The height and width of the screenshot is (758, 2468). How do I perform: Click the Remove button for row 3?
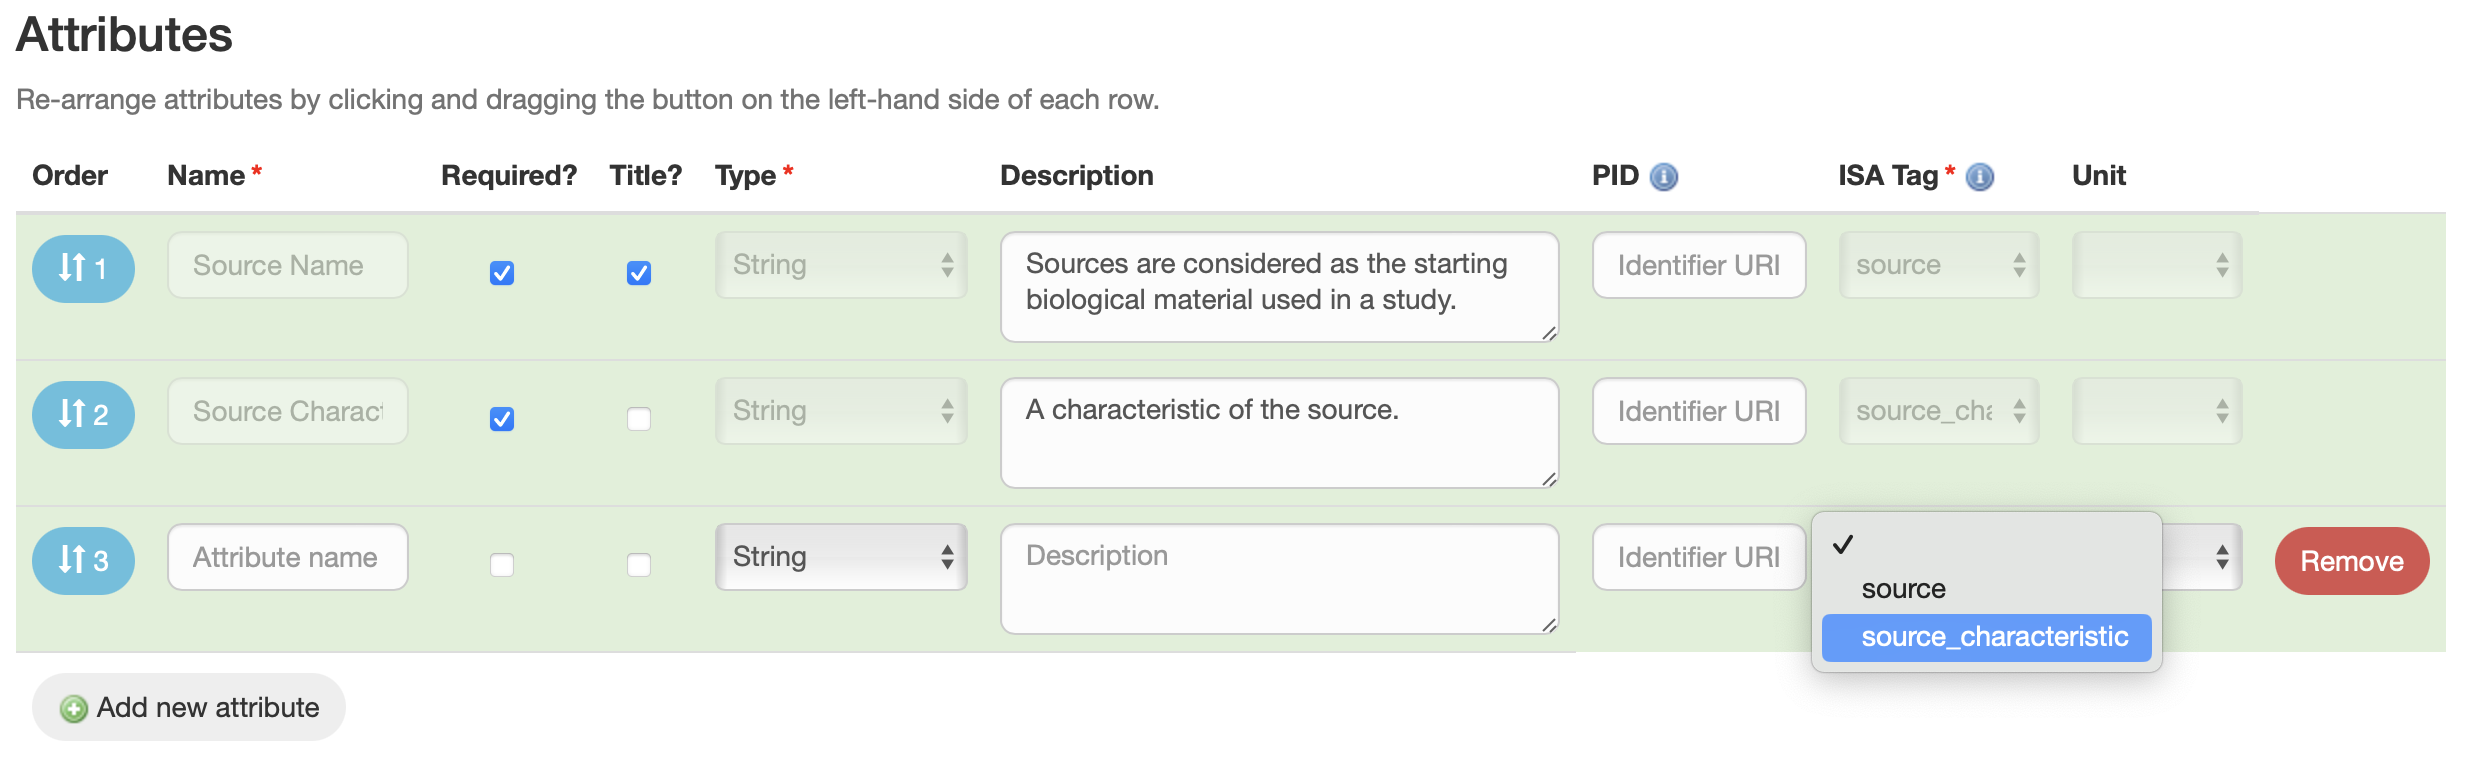tap(2351, 561)
